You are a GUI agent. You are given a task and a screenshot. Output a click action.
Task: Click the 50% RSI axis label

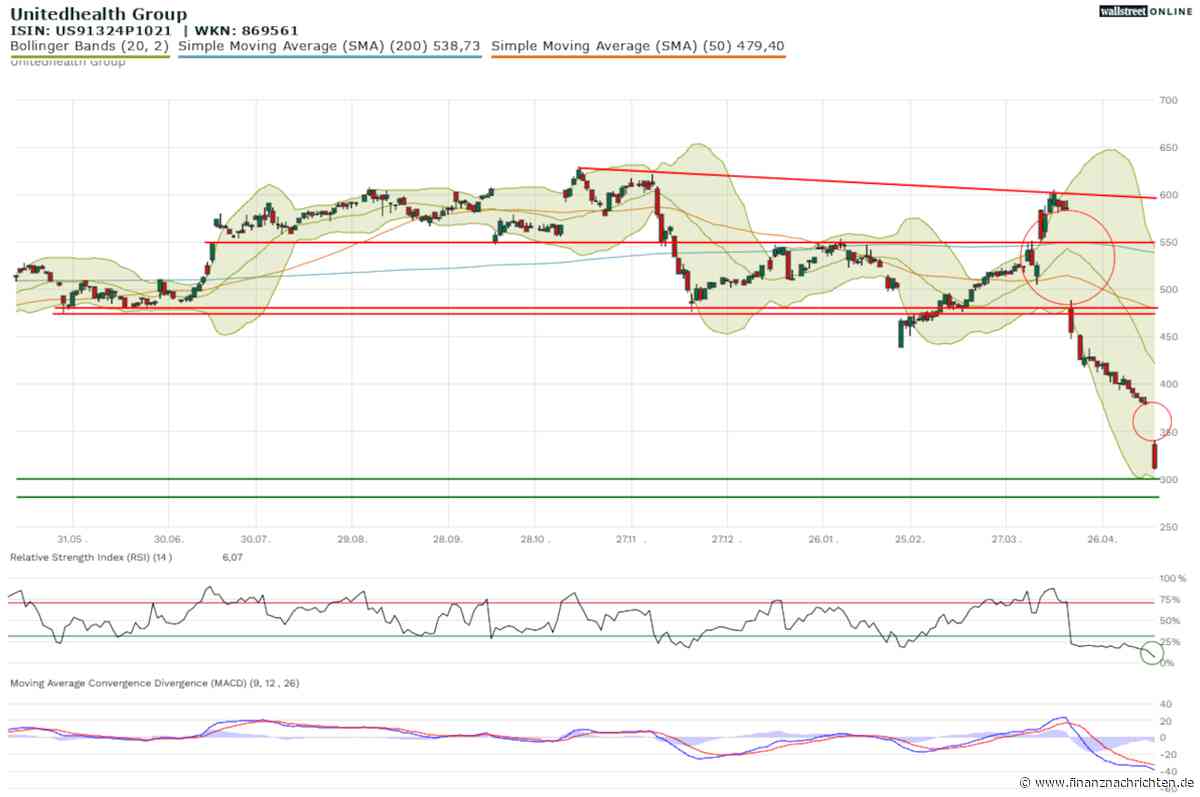point(1168,621)
